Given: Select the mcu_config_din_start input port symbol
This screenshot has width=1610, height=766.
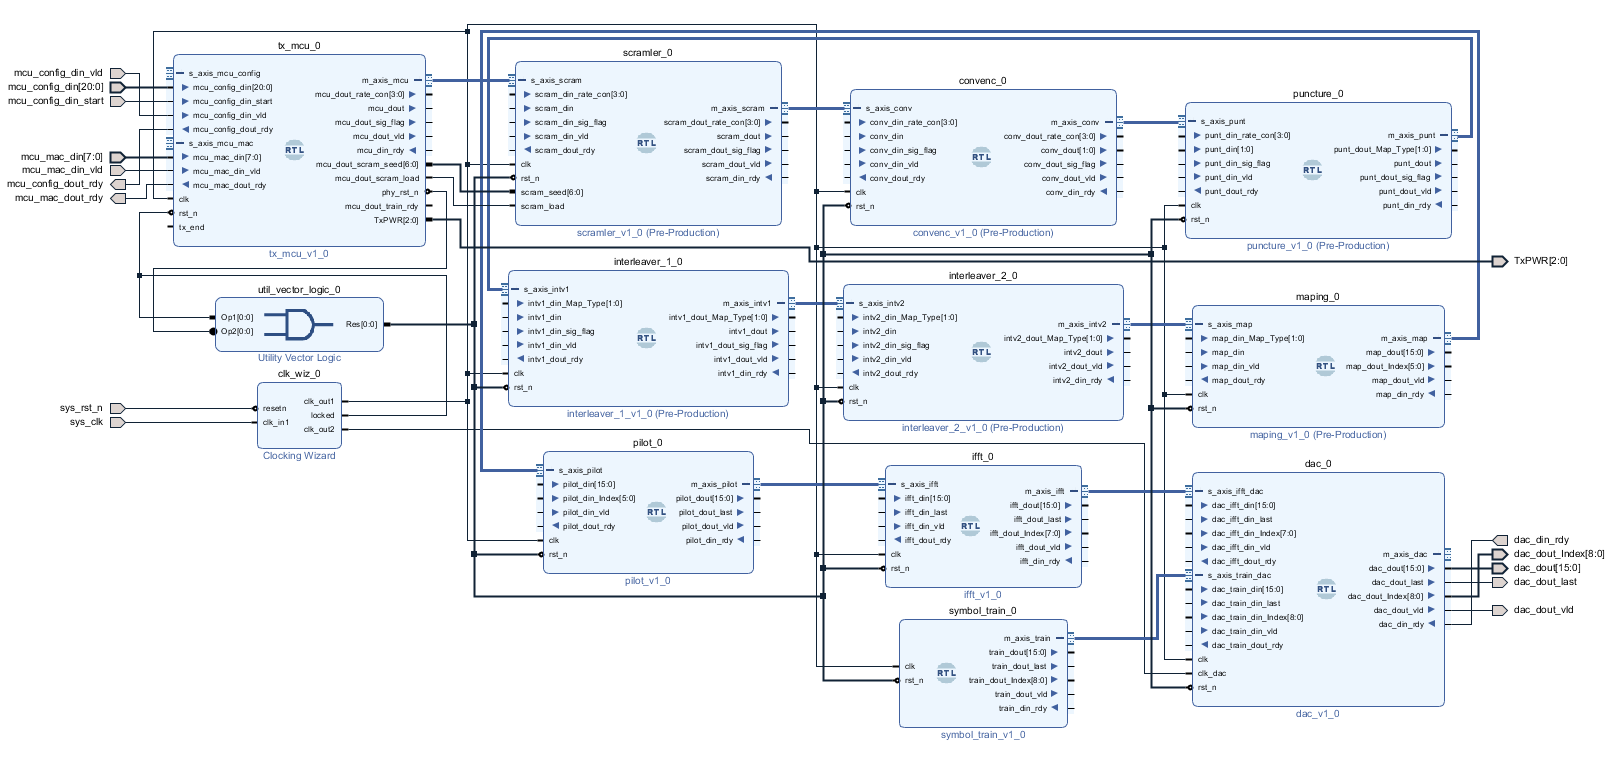Looking at the screenshot, I should tap(117, 101).
